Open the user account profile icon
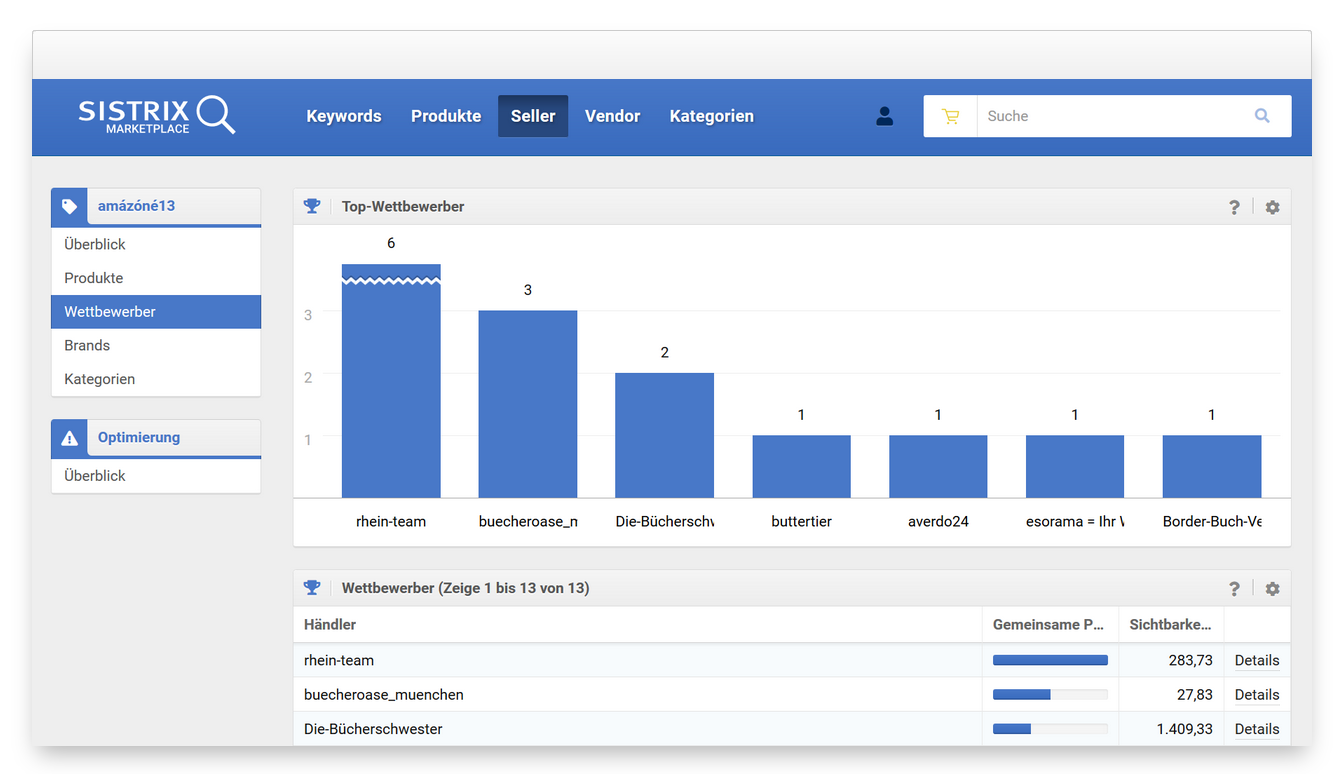Viewport: 1338px width, 774px height. click(884, 116)
